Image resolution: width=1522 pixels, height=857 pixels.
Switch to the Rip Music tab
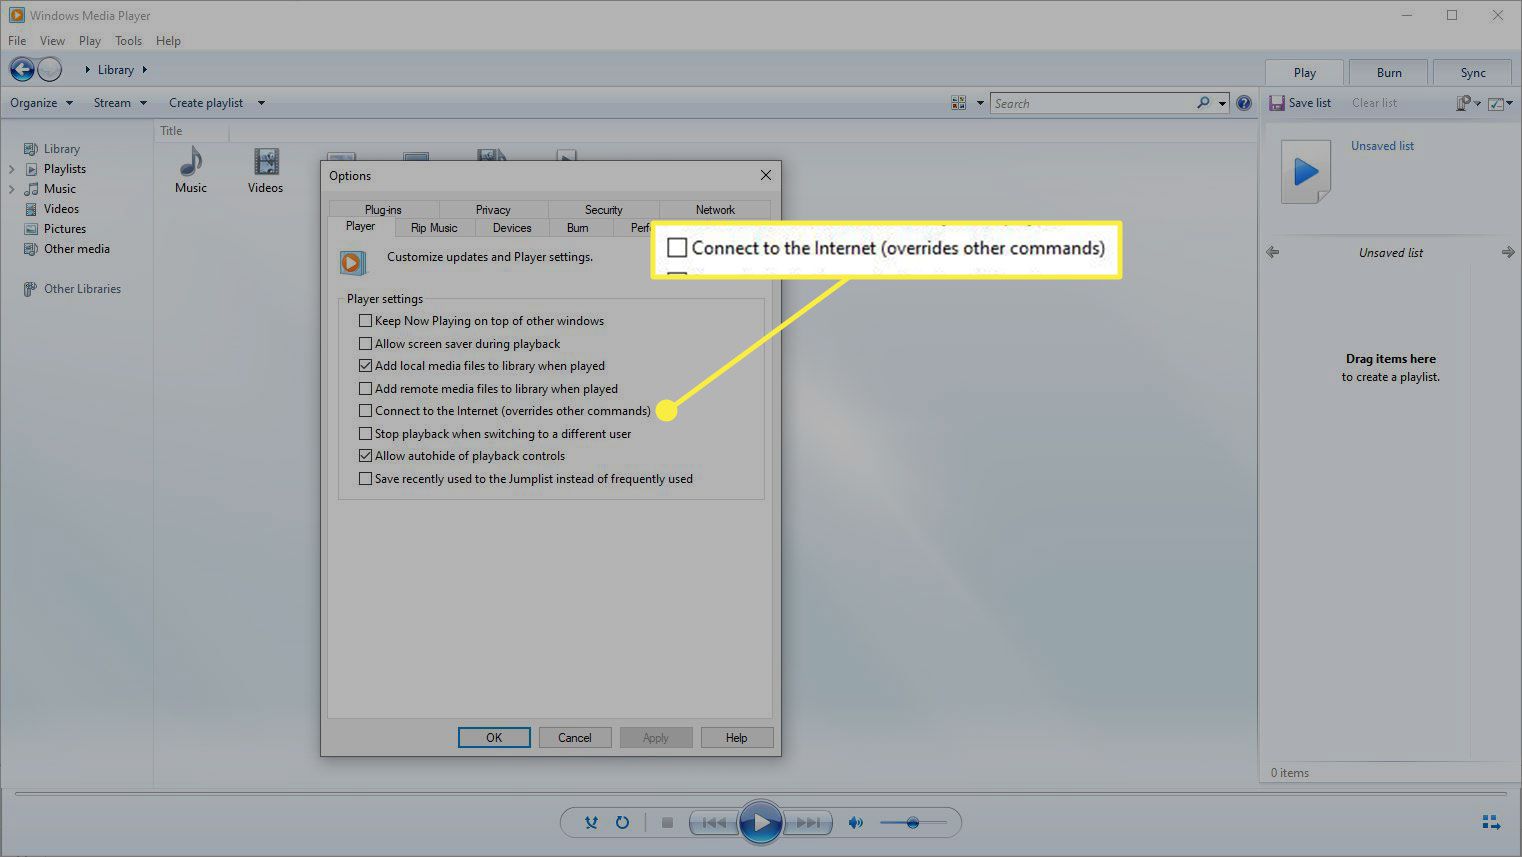pos(434,228)
